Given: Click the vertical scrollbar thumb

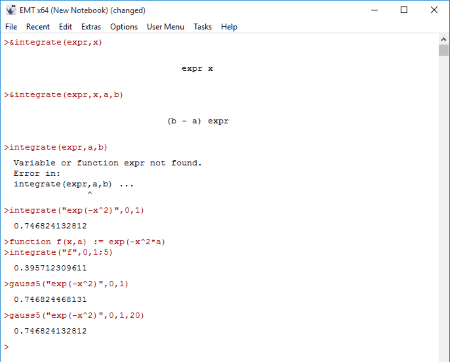Looking at the screenshot, I should (443, 51).
